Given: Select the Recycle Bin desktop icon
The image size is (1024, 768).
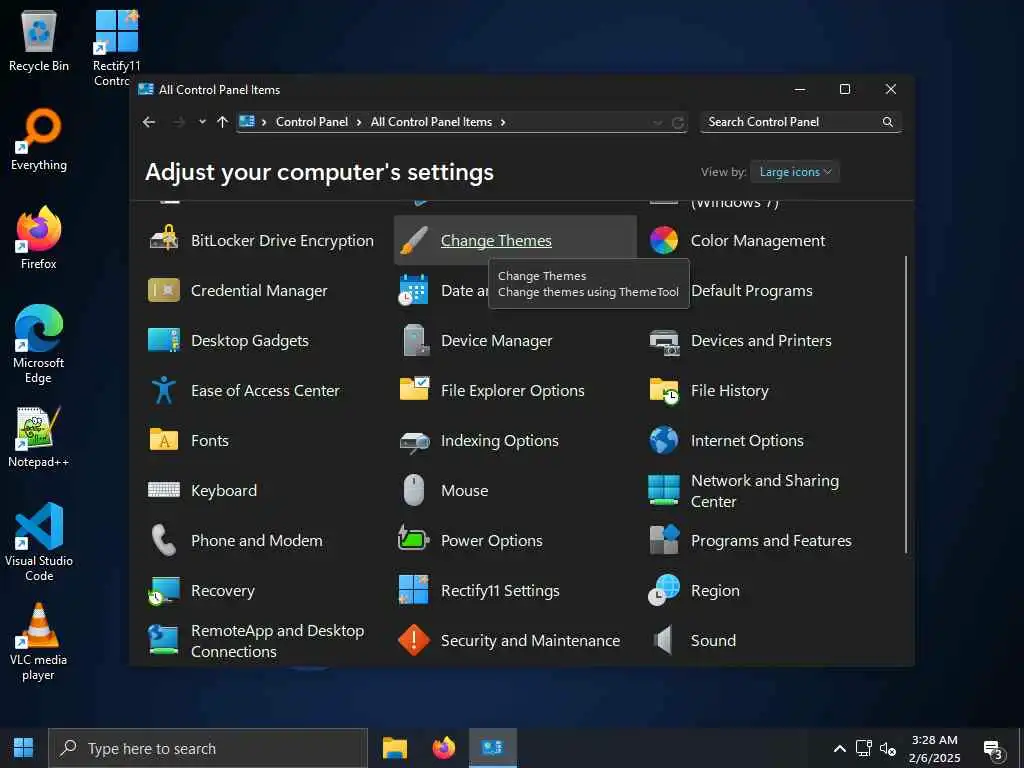Looking at the screenshot, I should point(39,40).
